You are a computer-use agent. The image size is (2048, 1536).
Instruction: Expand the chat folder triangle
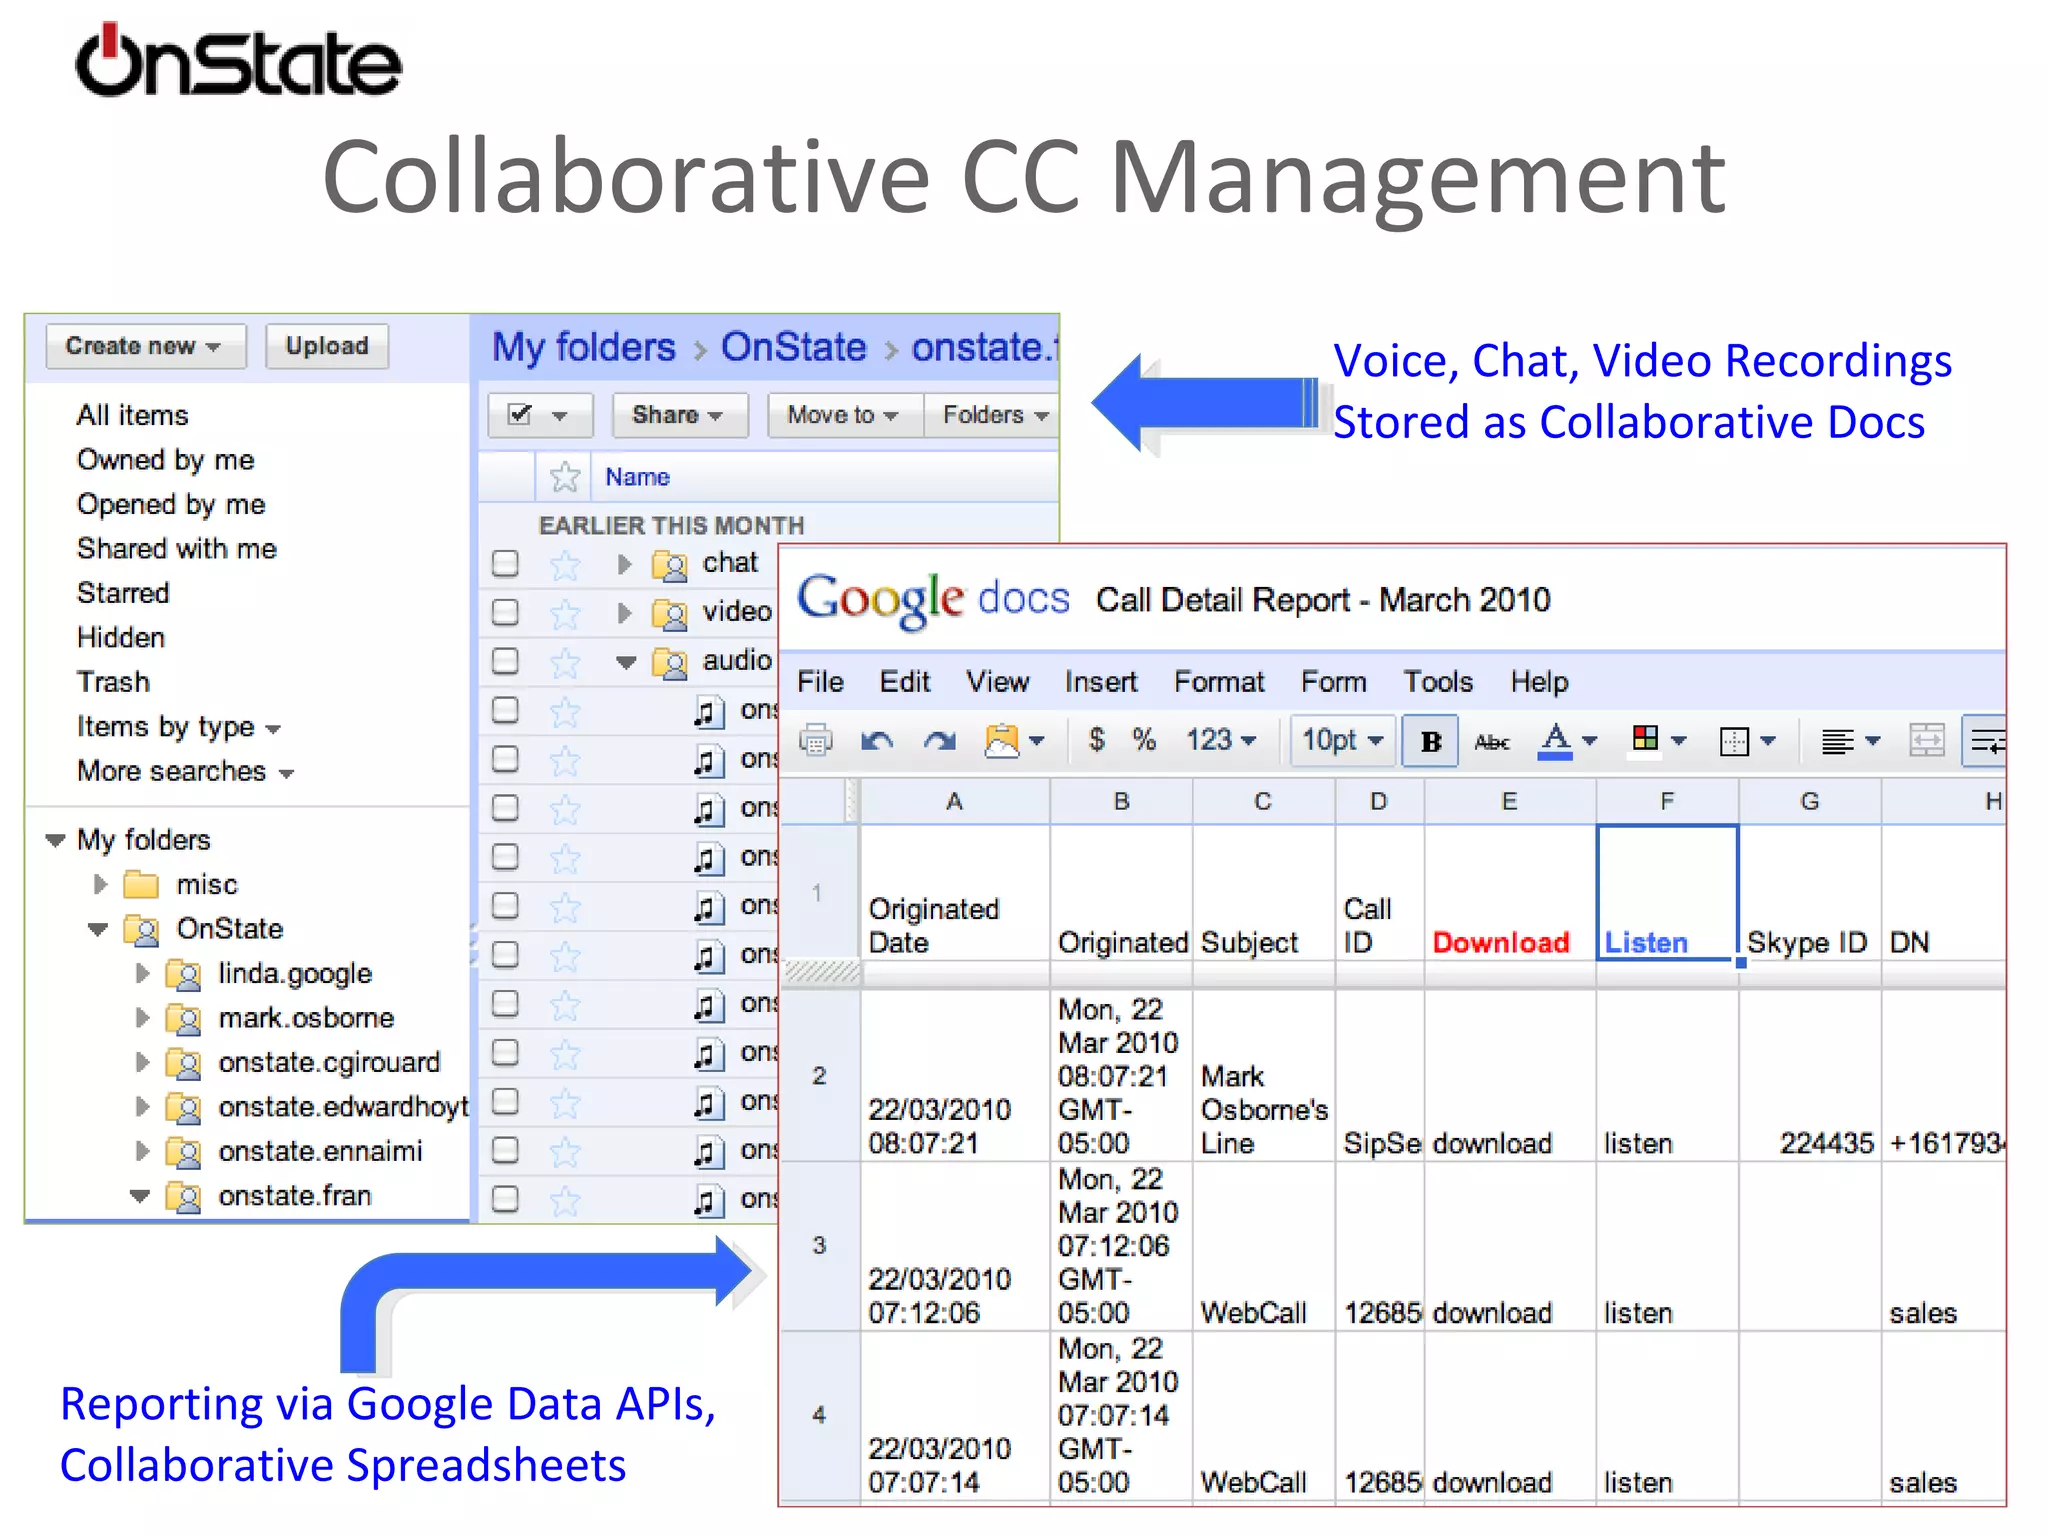click(x=624, y=564)
